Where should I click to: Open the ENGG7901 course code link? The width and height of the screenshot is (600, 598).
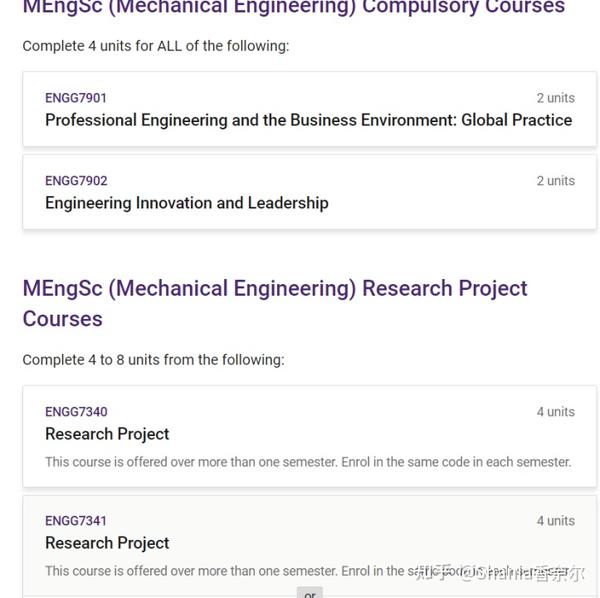[76, 98]
